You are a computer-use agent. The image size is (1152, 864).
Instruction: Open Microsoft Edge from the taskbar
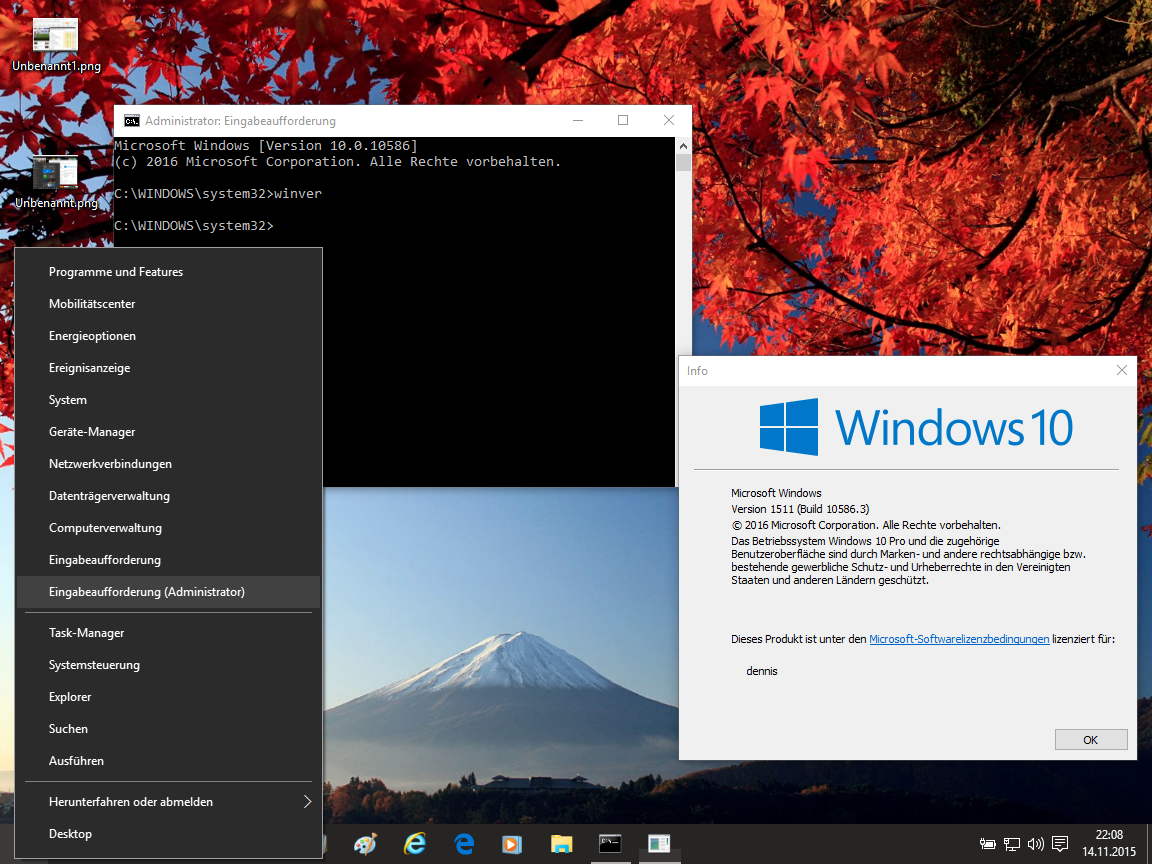coord(464,843)
